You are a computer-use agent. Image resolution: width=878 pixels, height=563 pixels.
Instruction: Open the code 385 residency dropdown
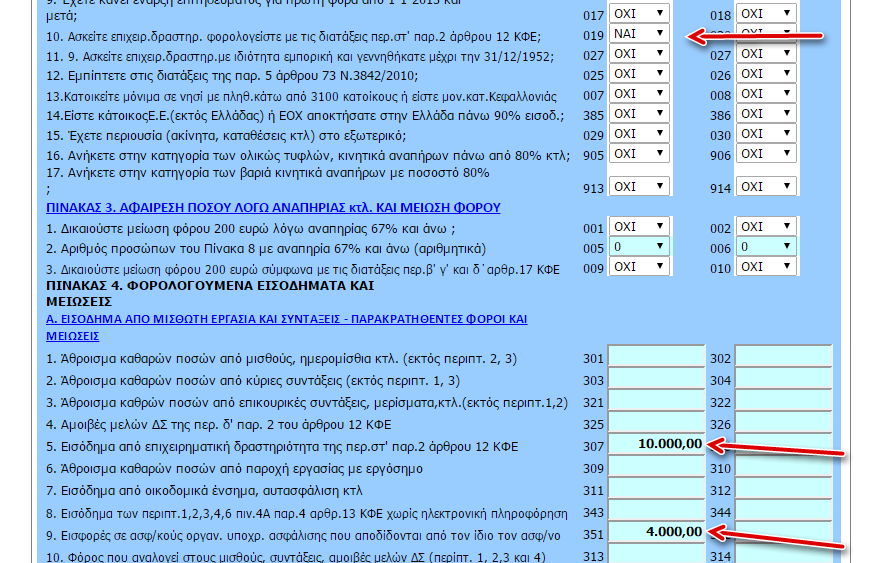point(638,114)
